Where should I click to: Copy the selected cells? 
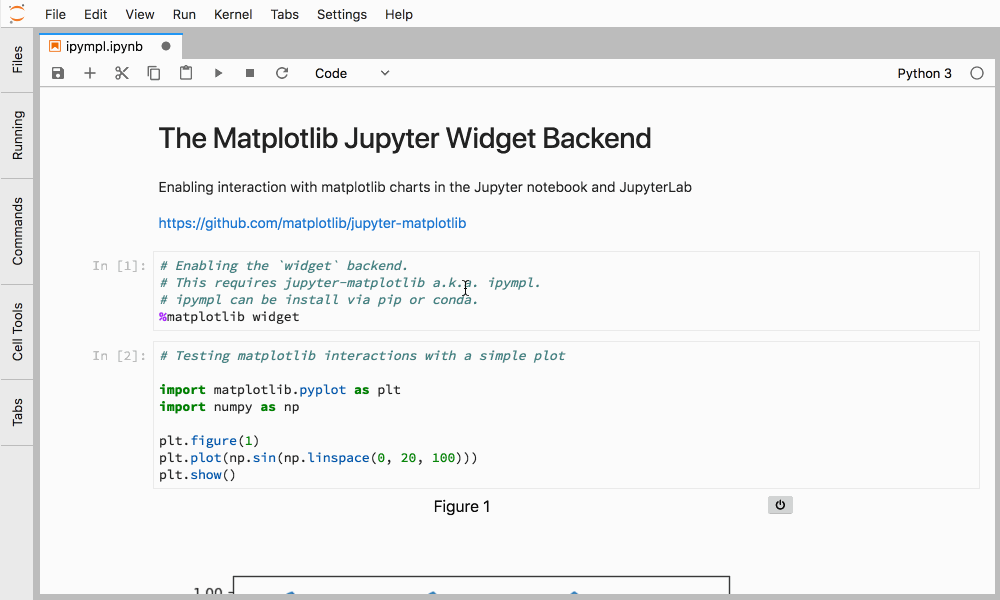(x=154, y=72)
